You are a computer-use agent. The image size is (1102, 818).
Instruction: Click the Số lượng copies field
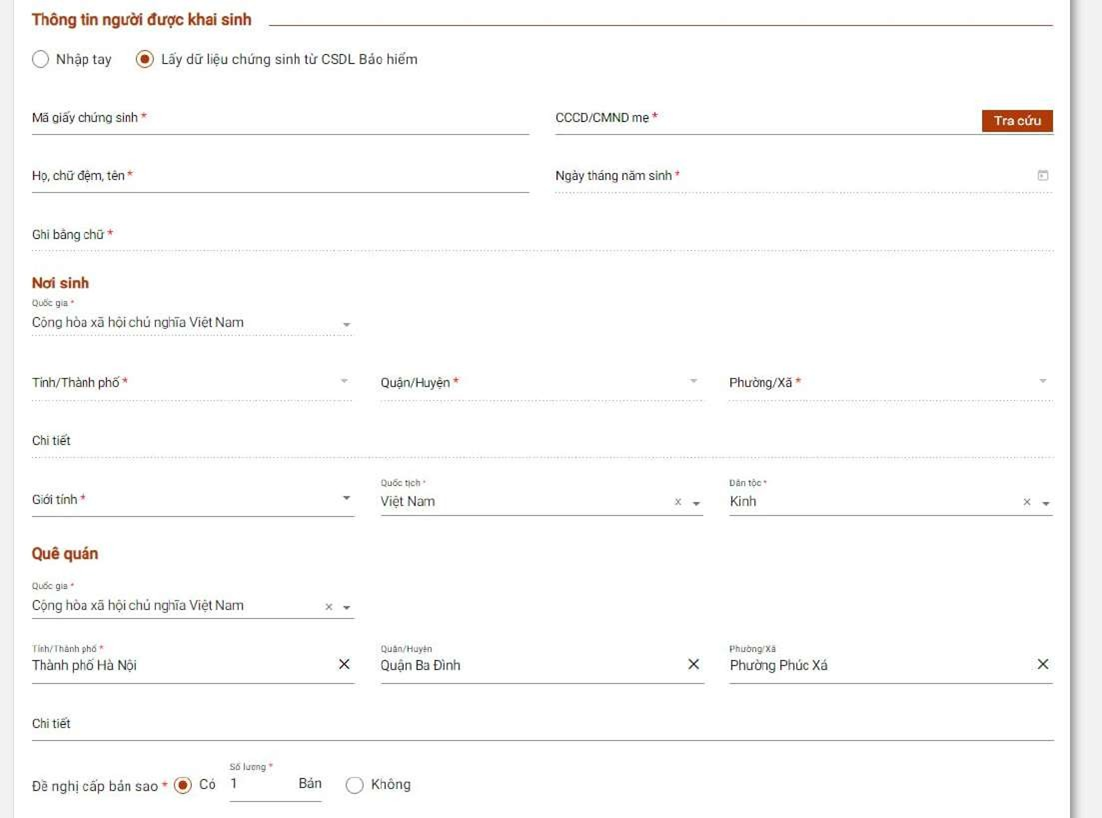click(258, 785)
